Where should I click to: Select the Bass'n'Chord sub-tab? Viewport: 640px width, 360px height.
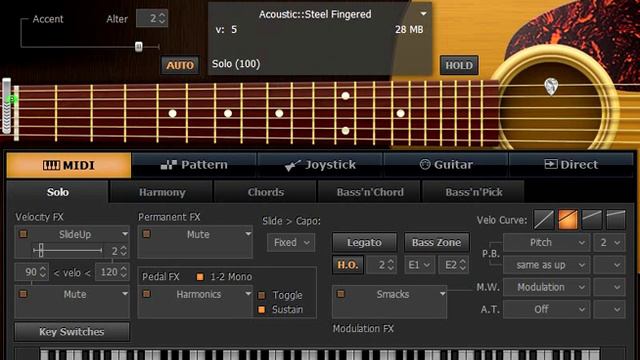(x=370, y=192)
